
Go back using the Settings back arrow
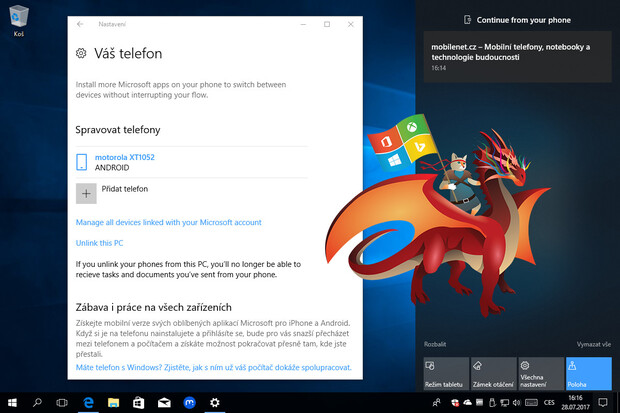coord(80,24)
